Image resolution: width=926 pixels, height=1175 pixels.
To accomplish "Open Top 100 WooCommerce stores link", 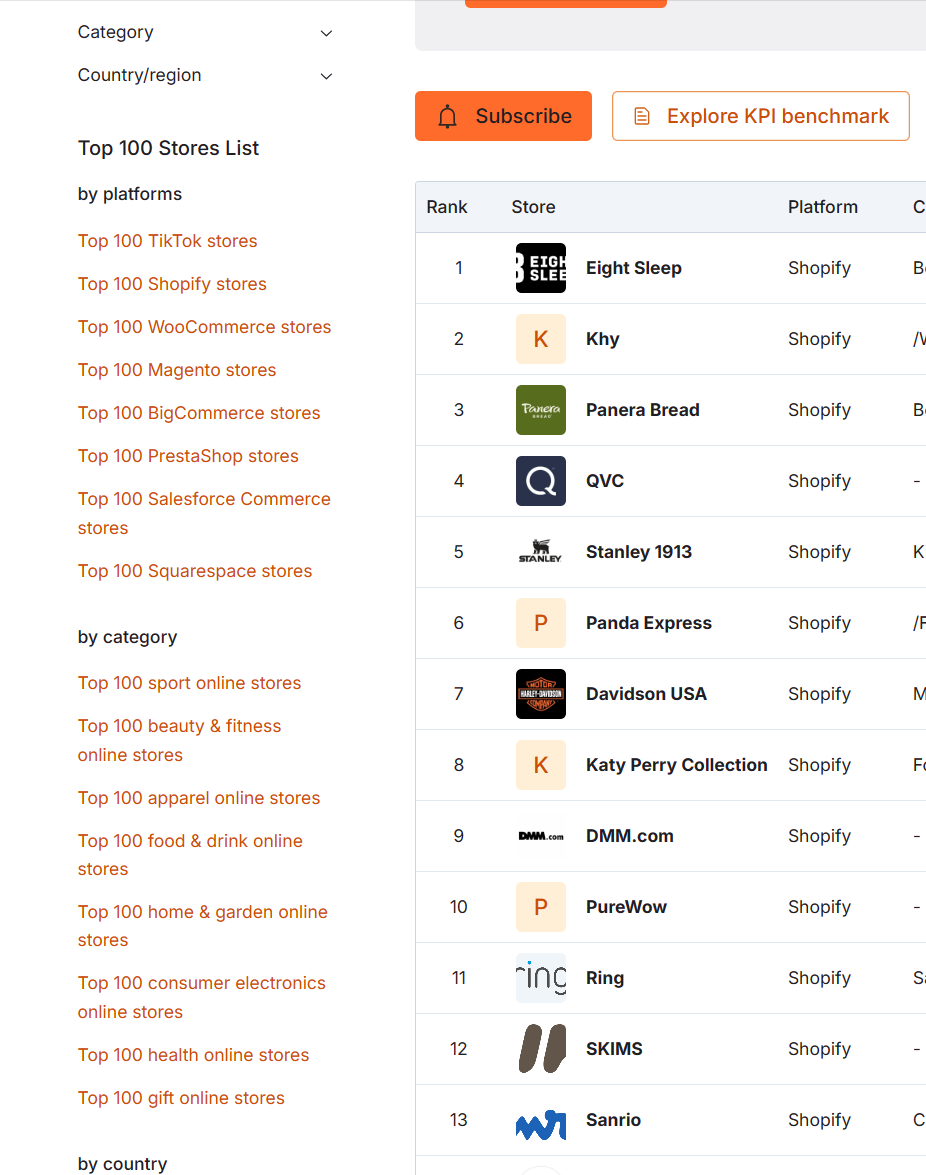I will point(204,327).
